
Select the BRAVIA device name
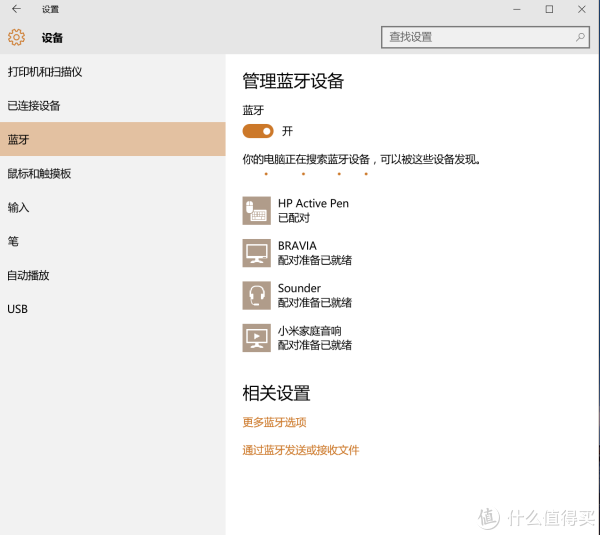(297, 246)
